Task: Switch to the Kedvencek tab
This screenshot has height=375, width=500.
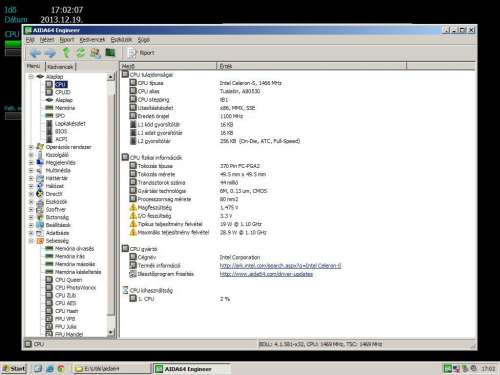Action: [60, 67]
